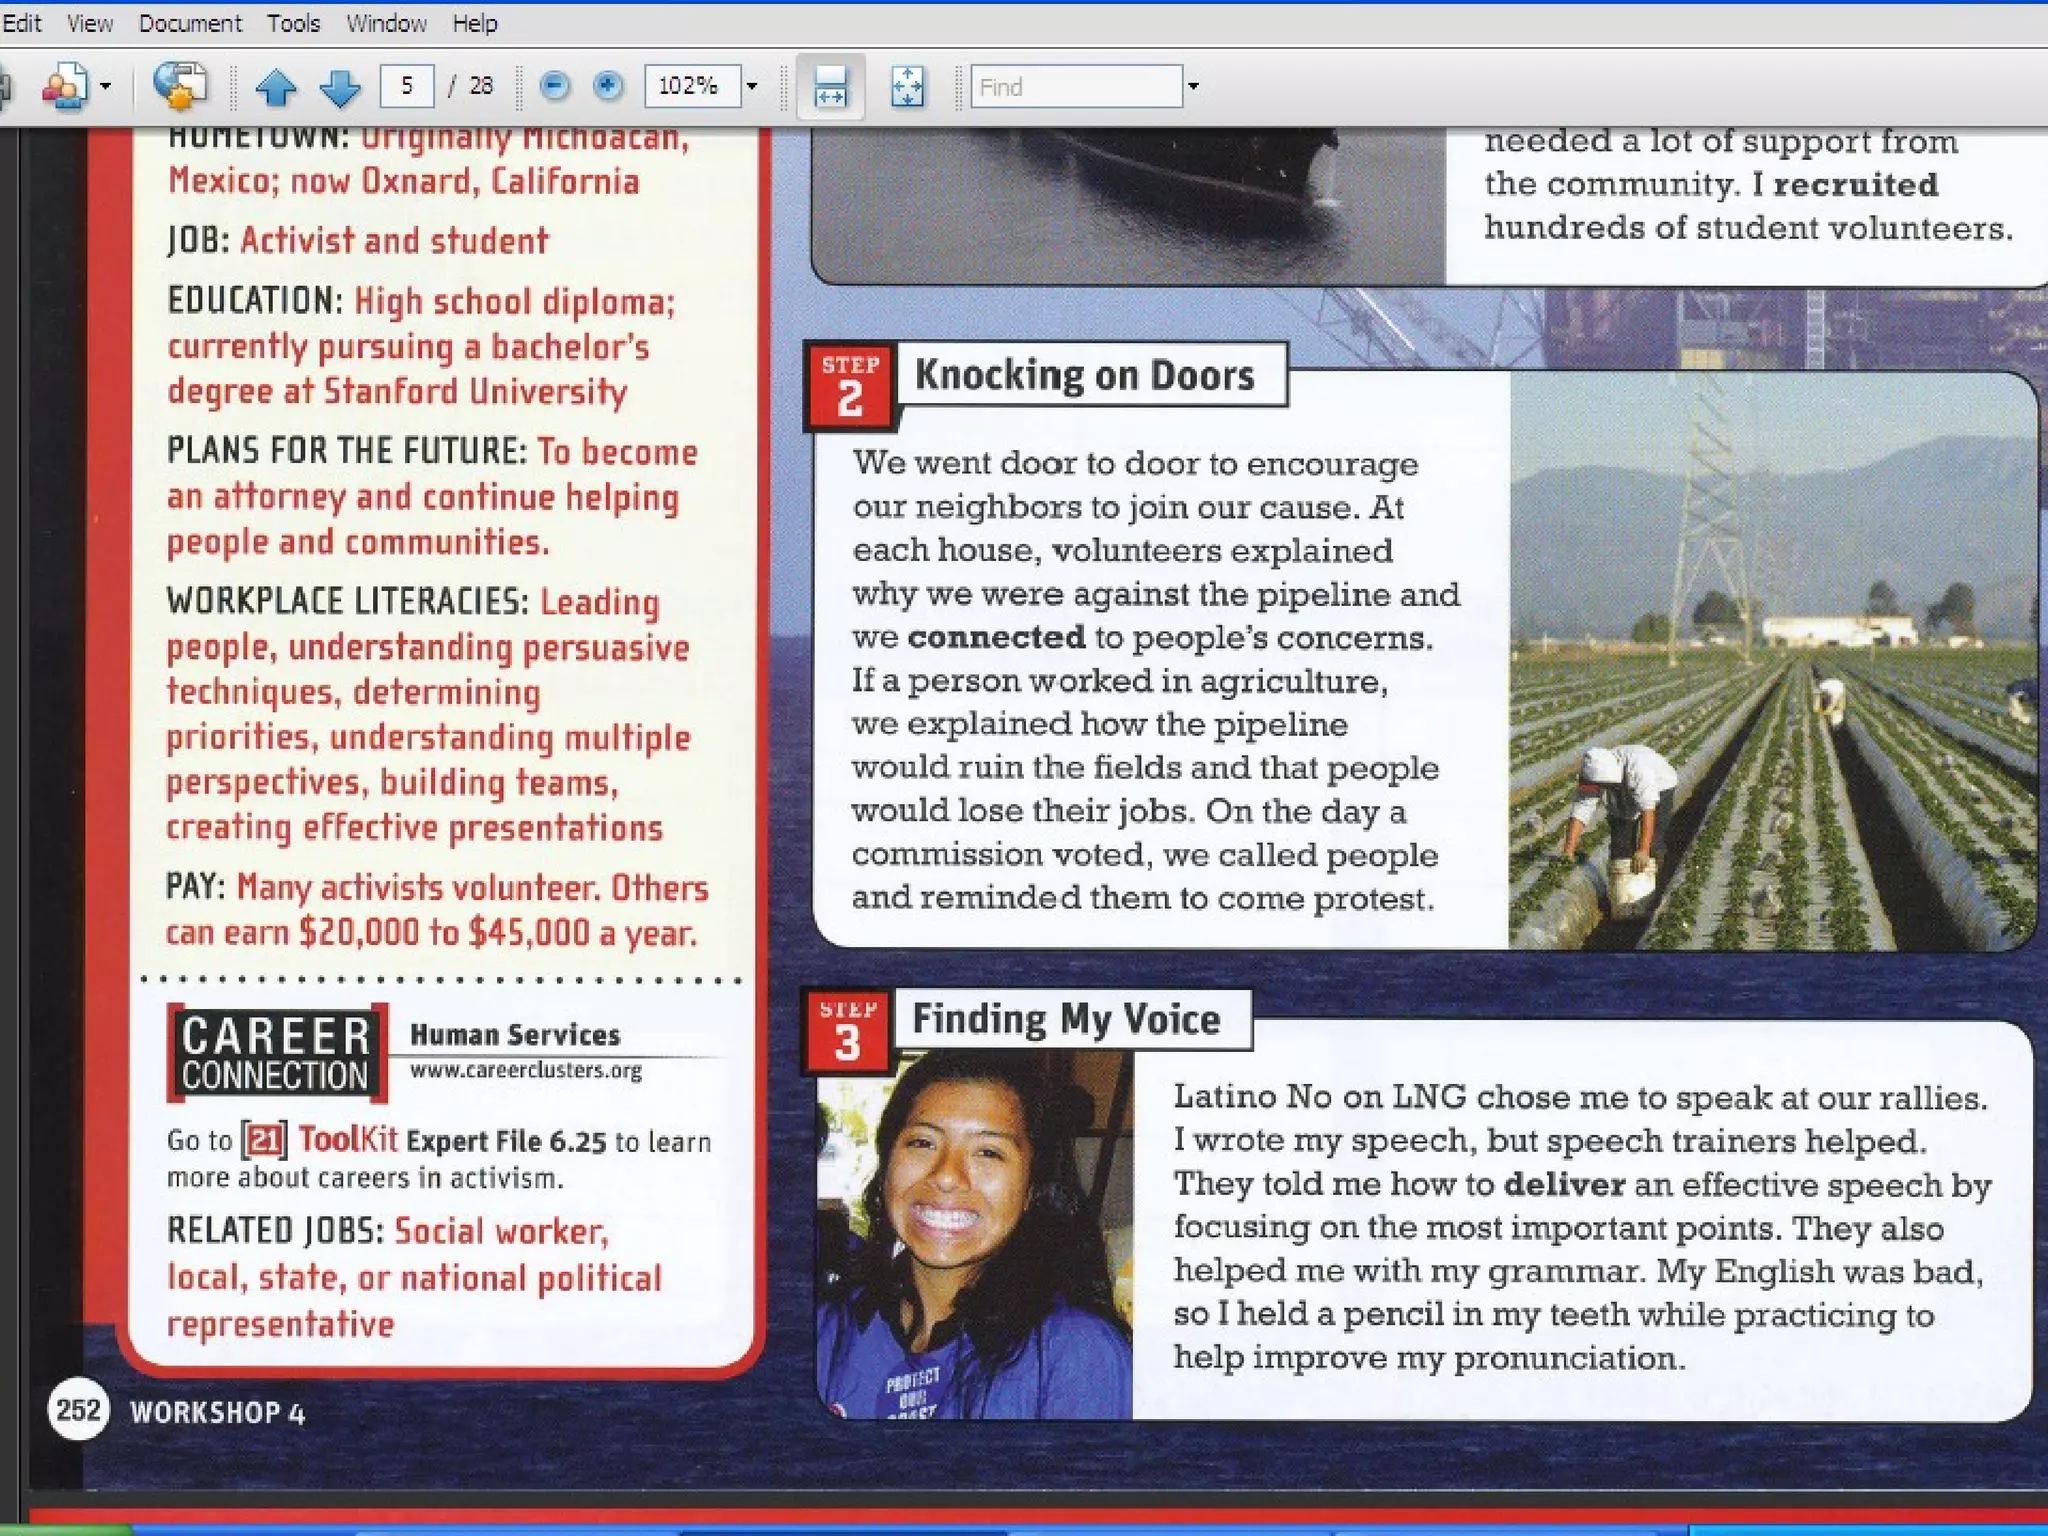This screenshot has width=2048, height=1536.
Task: Open the Document menu
Action: 190,23
